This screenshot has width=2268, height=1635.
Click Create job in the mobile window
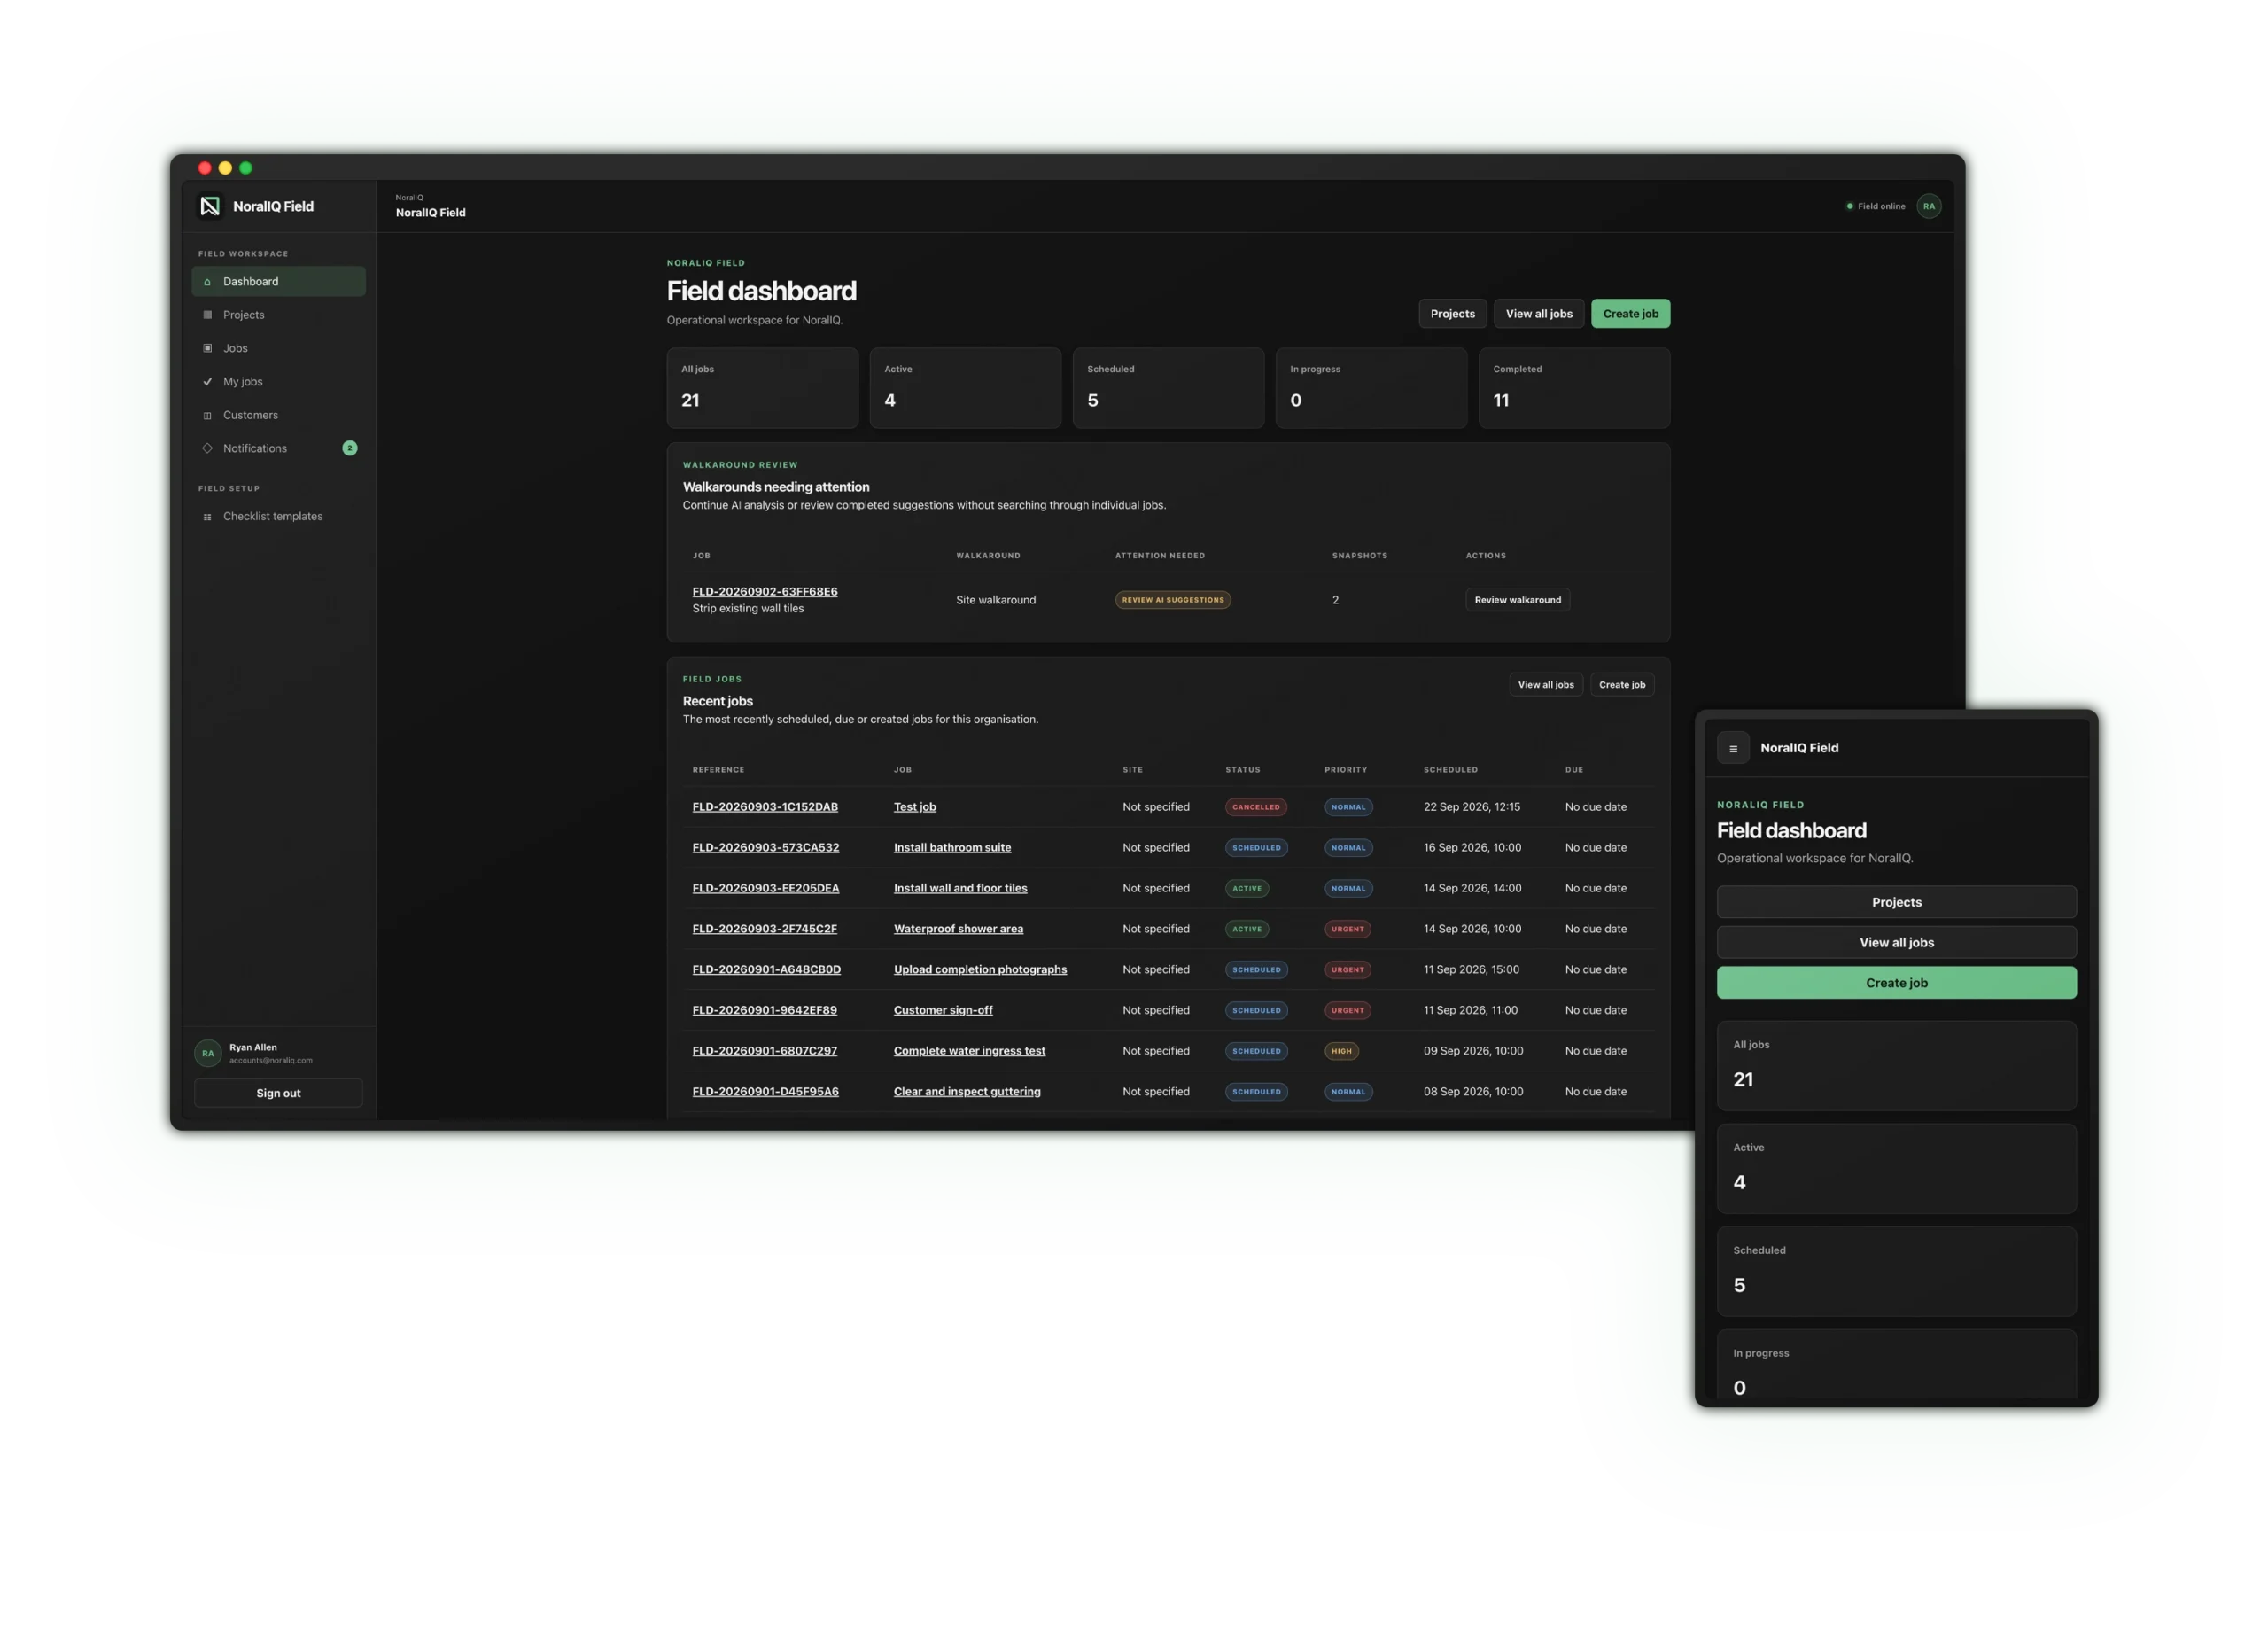click(x=1896, y=983)
